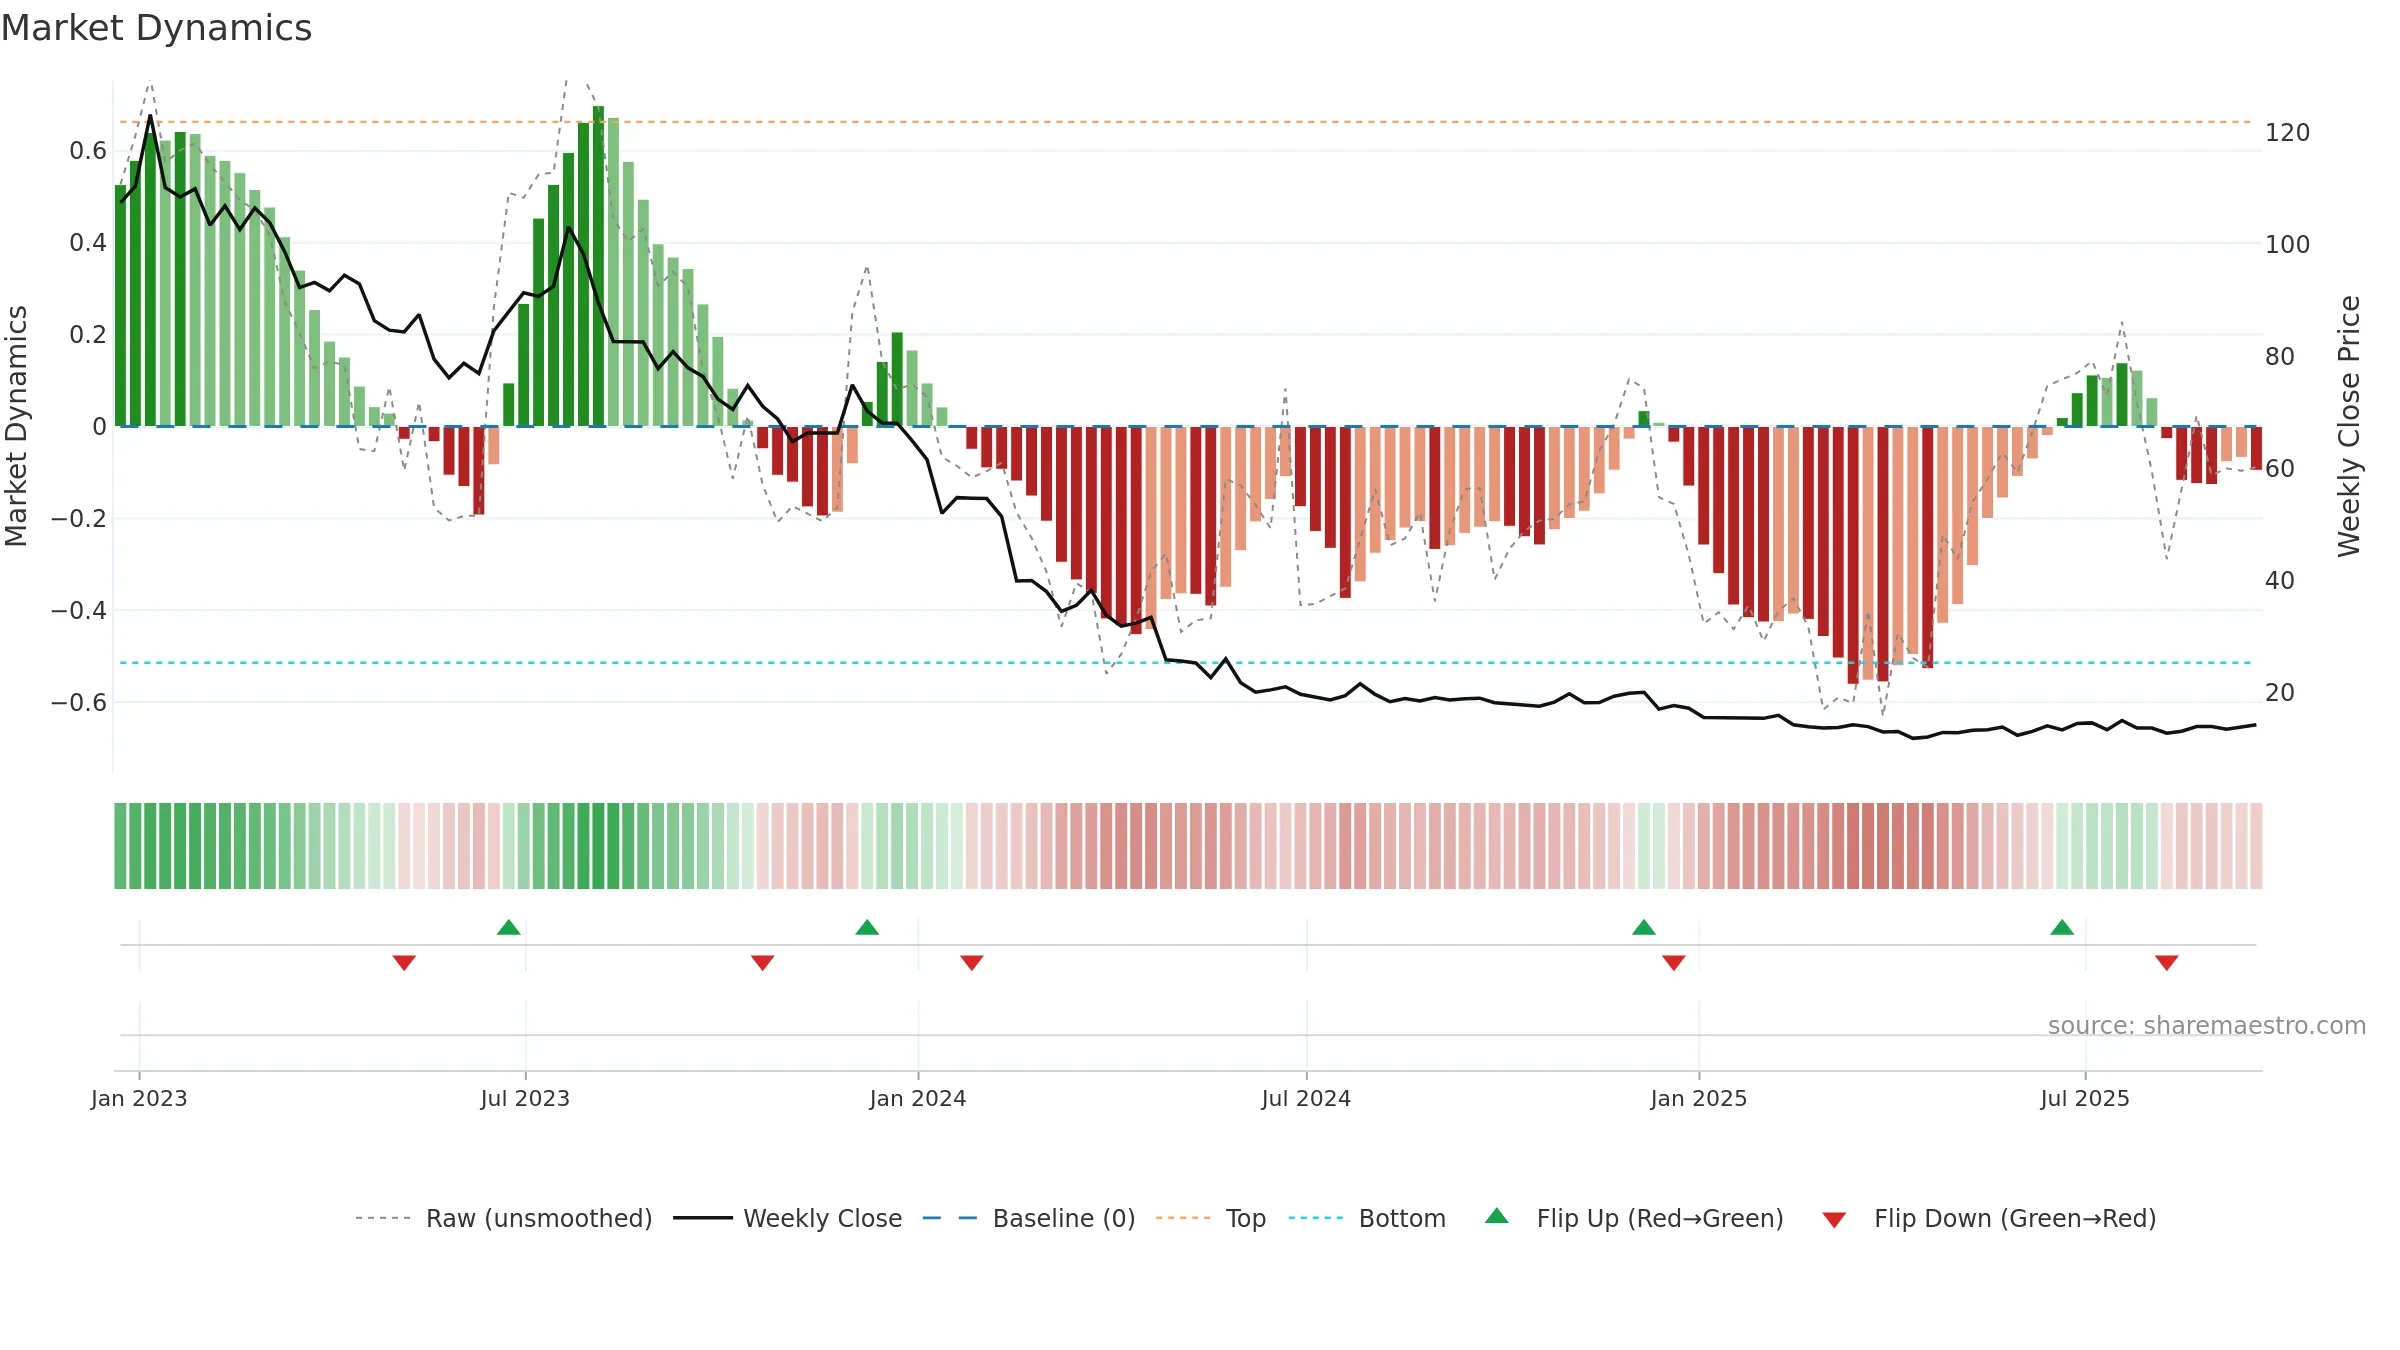The width and height of the screenshot is (2400, 1350).
Task: Click the Jan 2024 x-axis label
Action: click(918, 1098)
